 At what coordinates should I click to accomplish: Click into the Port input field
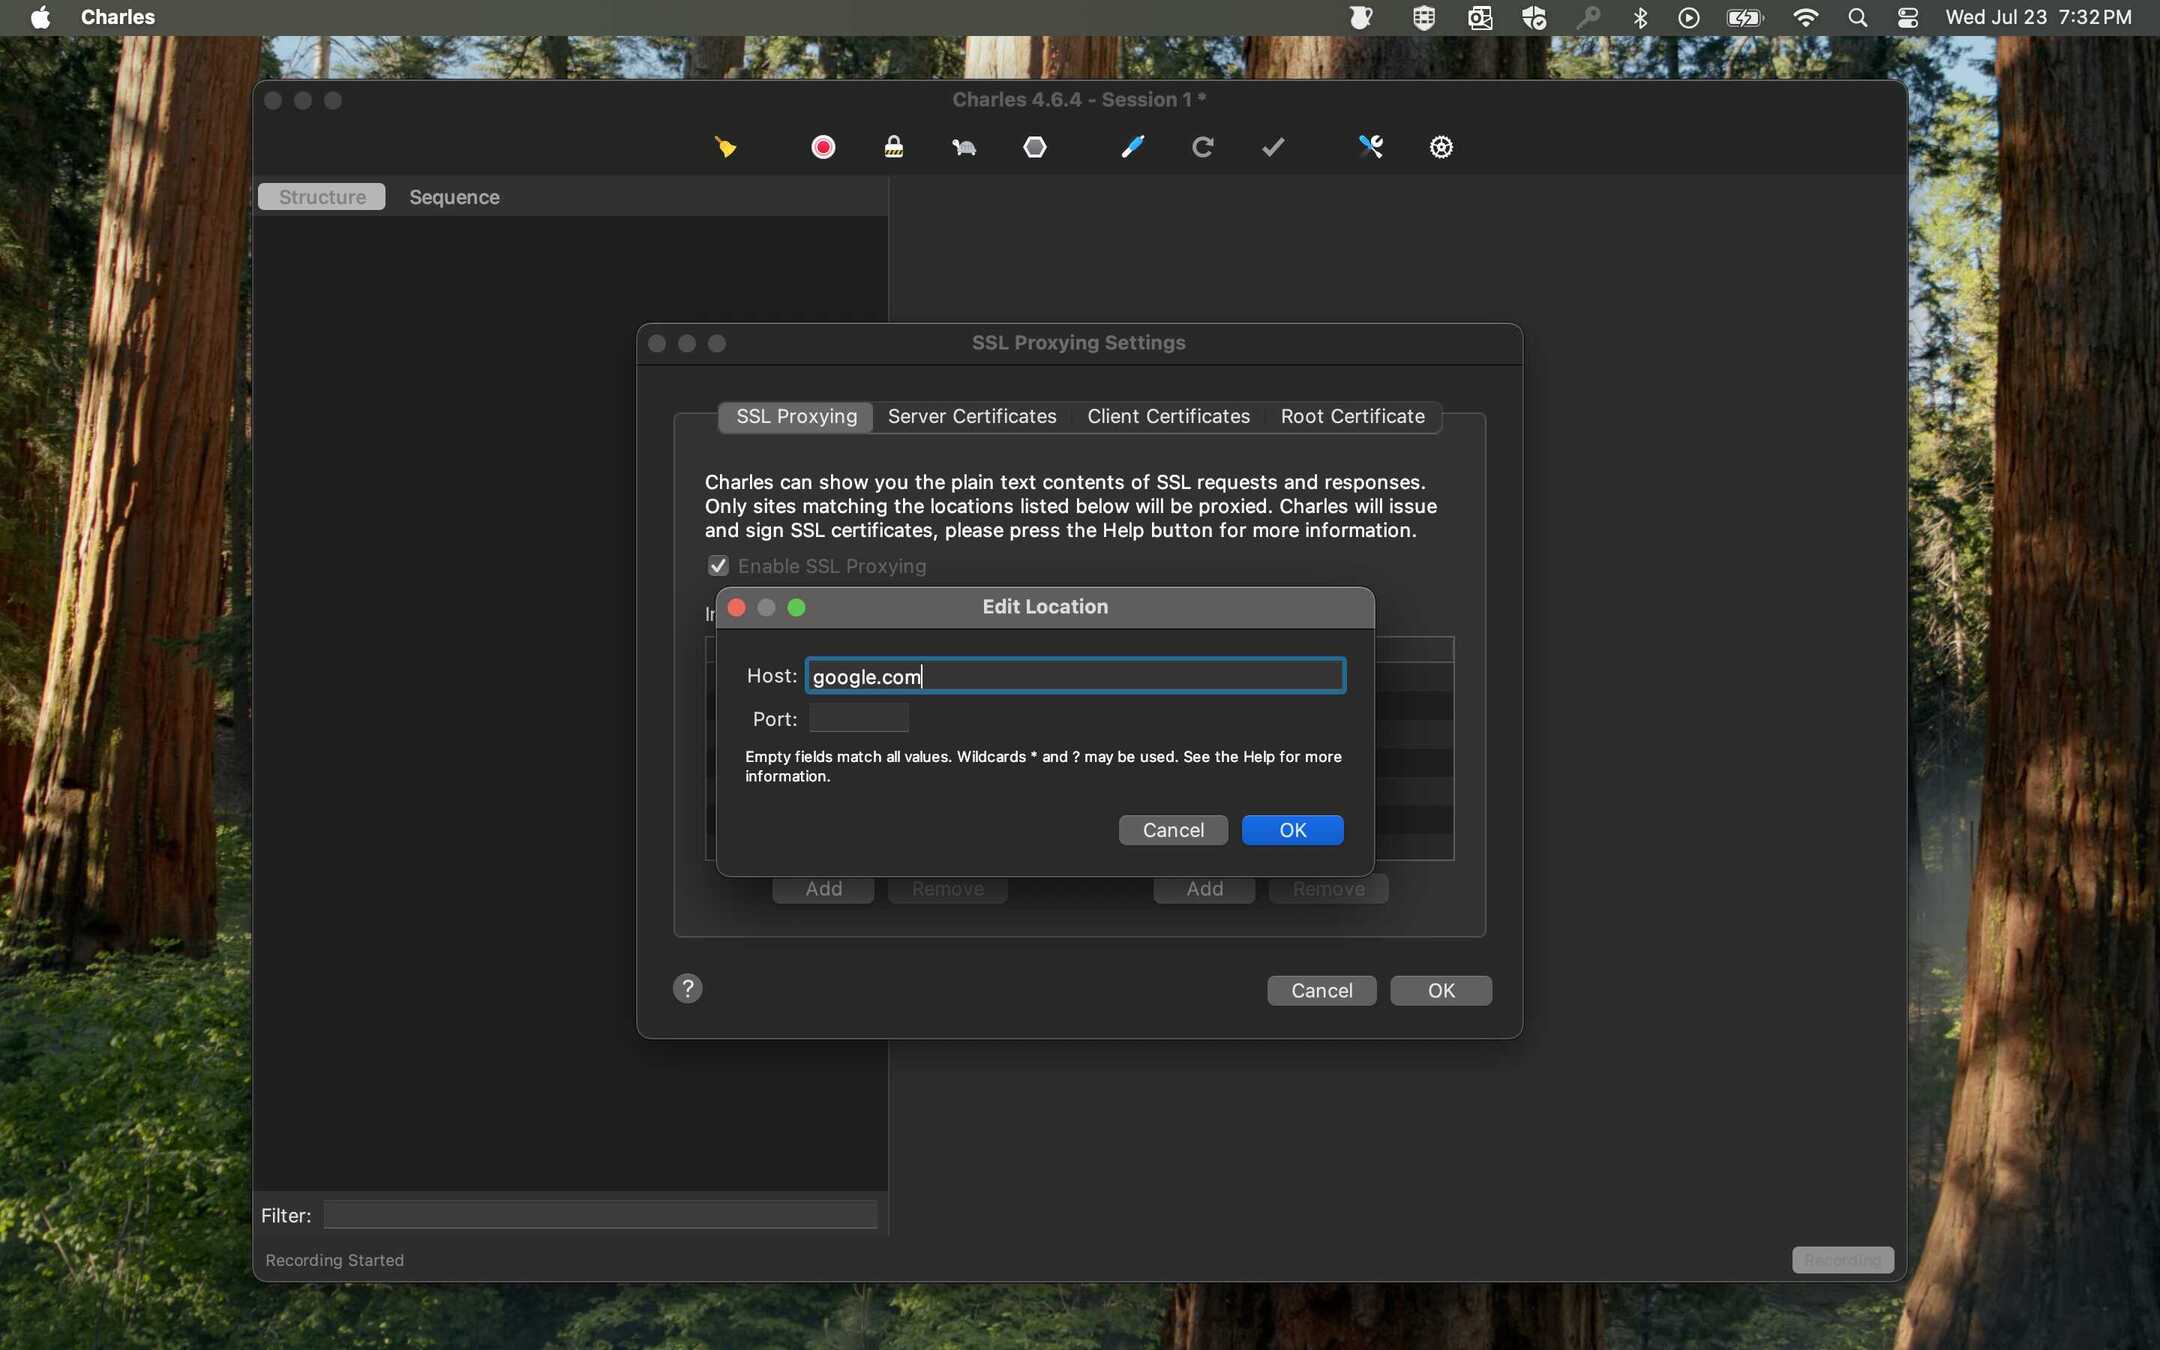click(x=859, y=718)
